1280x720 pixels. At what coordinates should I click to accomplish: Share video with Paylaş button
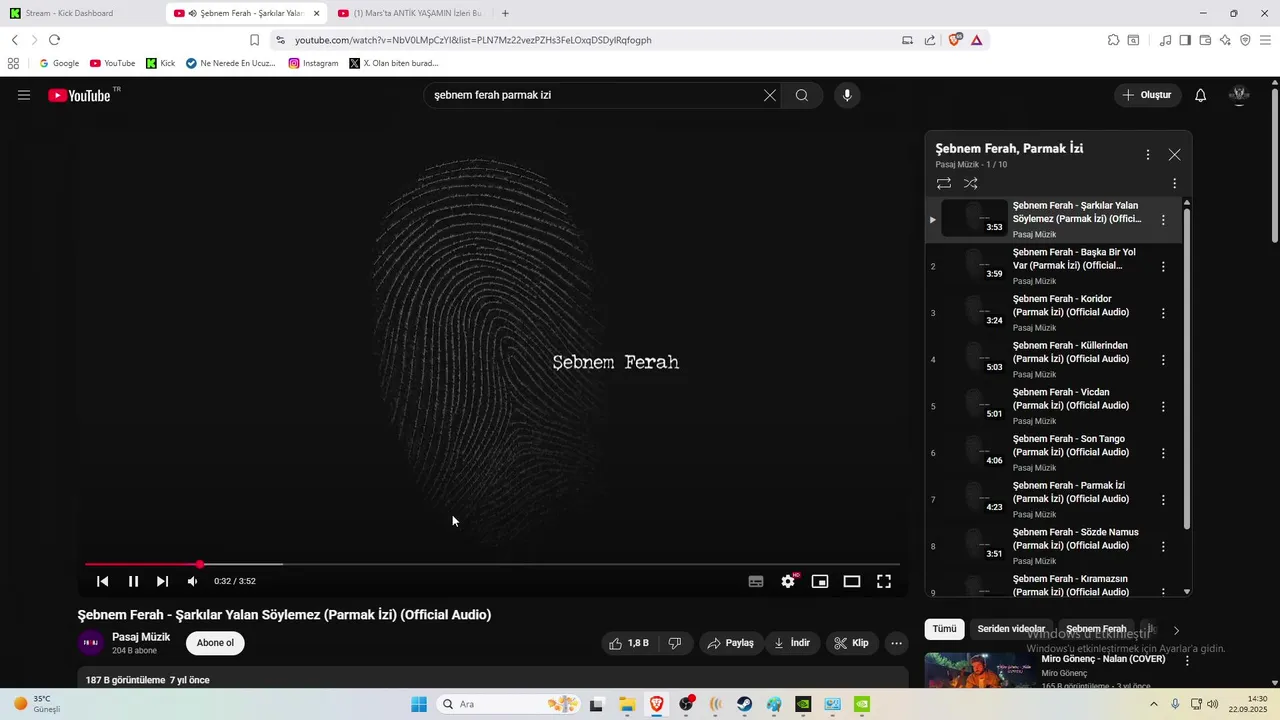click(x=730, y=643)
